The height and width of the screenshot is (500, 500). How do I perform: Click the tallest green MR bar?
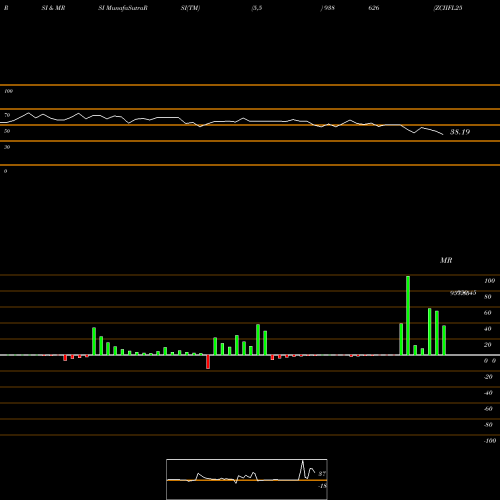[408, 315]
